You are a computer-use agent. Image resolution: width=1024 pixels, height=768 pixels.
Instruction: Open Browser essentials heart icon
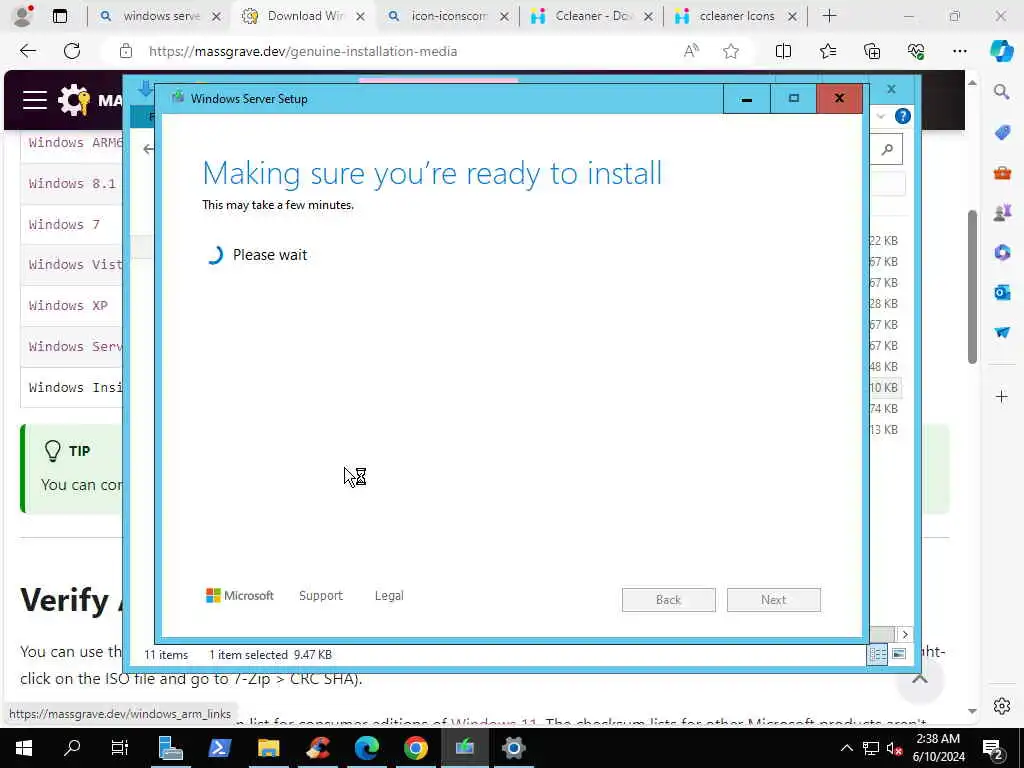[x=916, y=51]
